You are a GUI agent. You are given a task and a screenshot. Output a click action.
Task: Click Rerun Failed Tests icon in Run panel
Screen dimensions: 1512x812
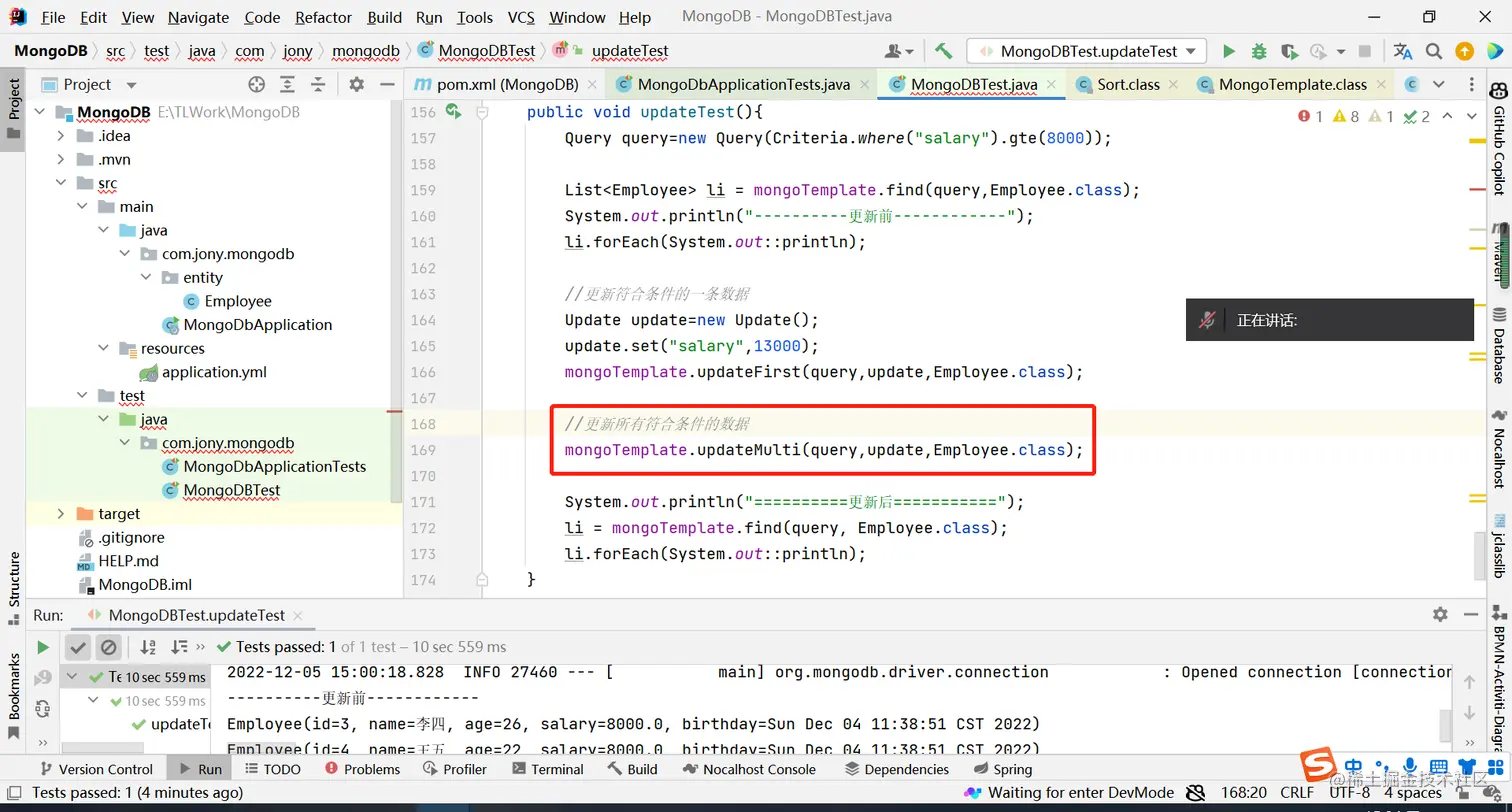tap(43, 678)
